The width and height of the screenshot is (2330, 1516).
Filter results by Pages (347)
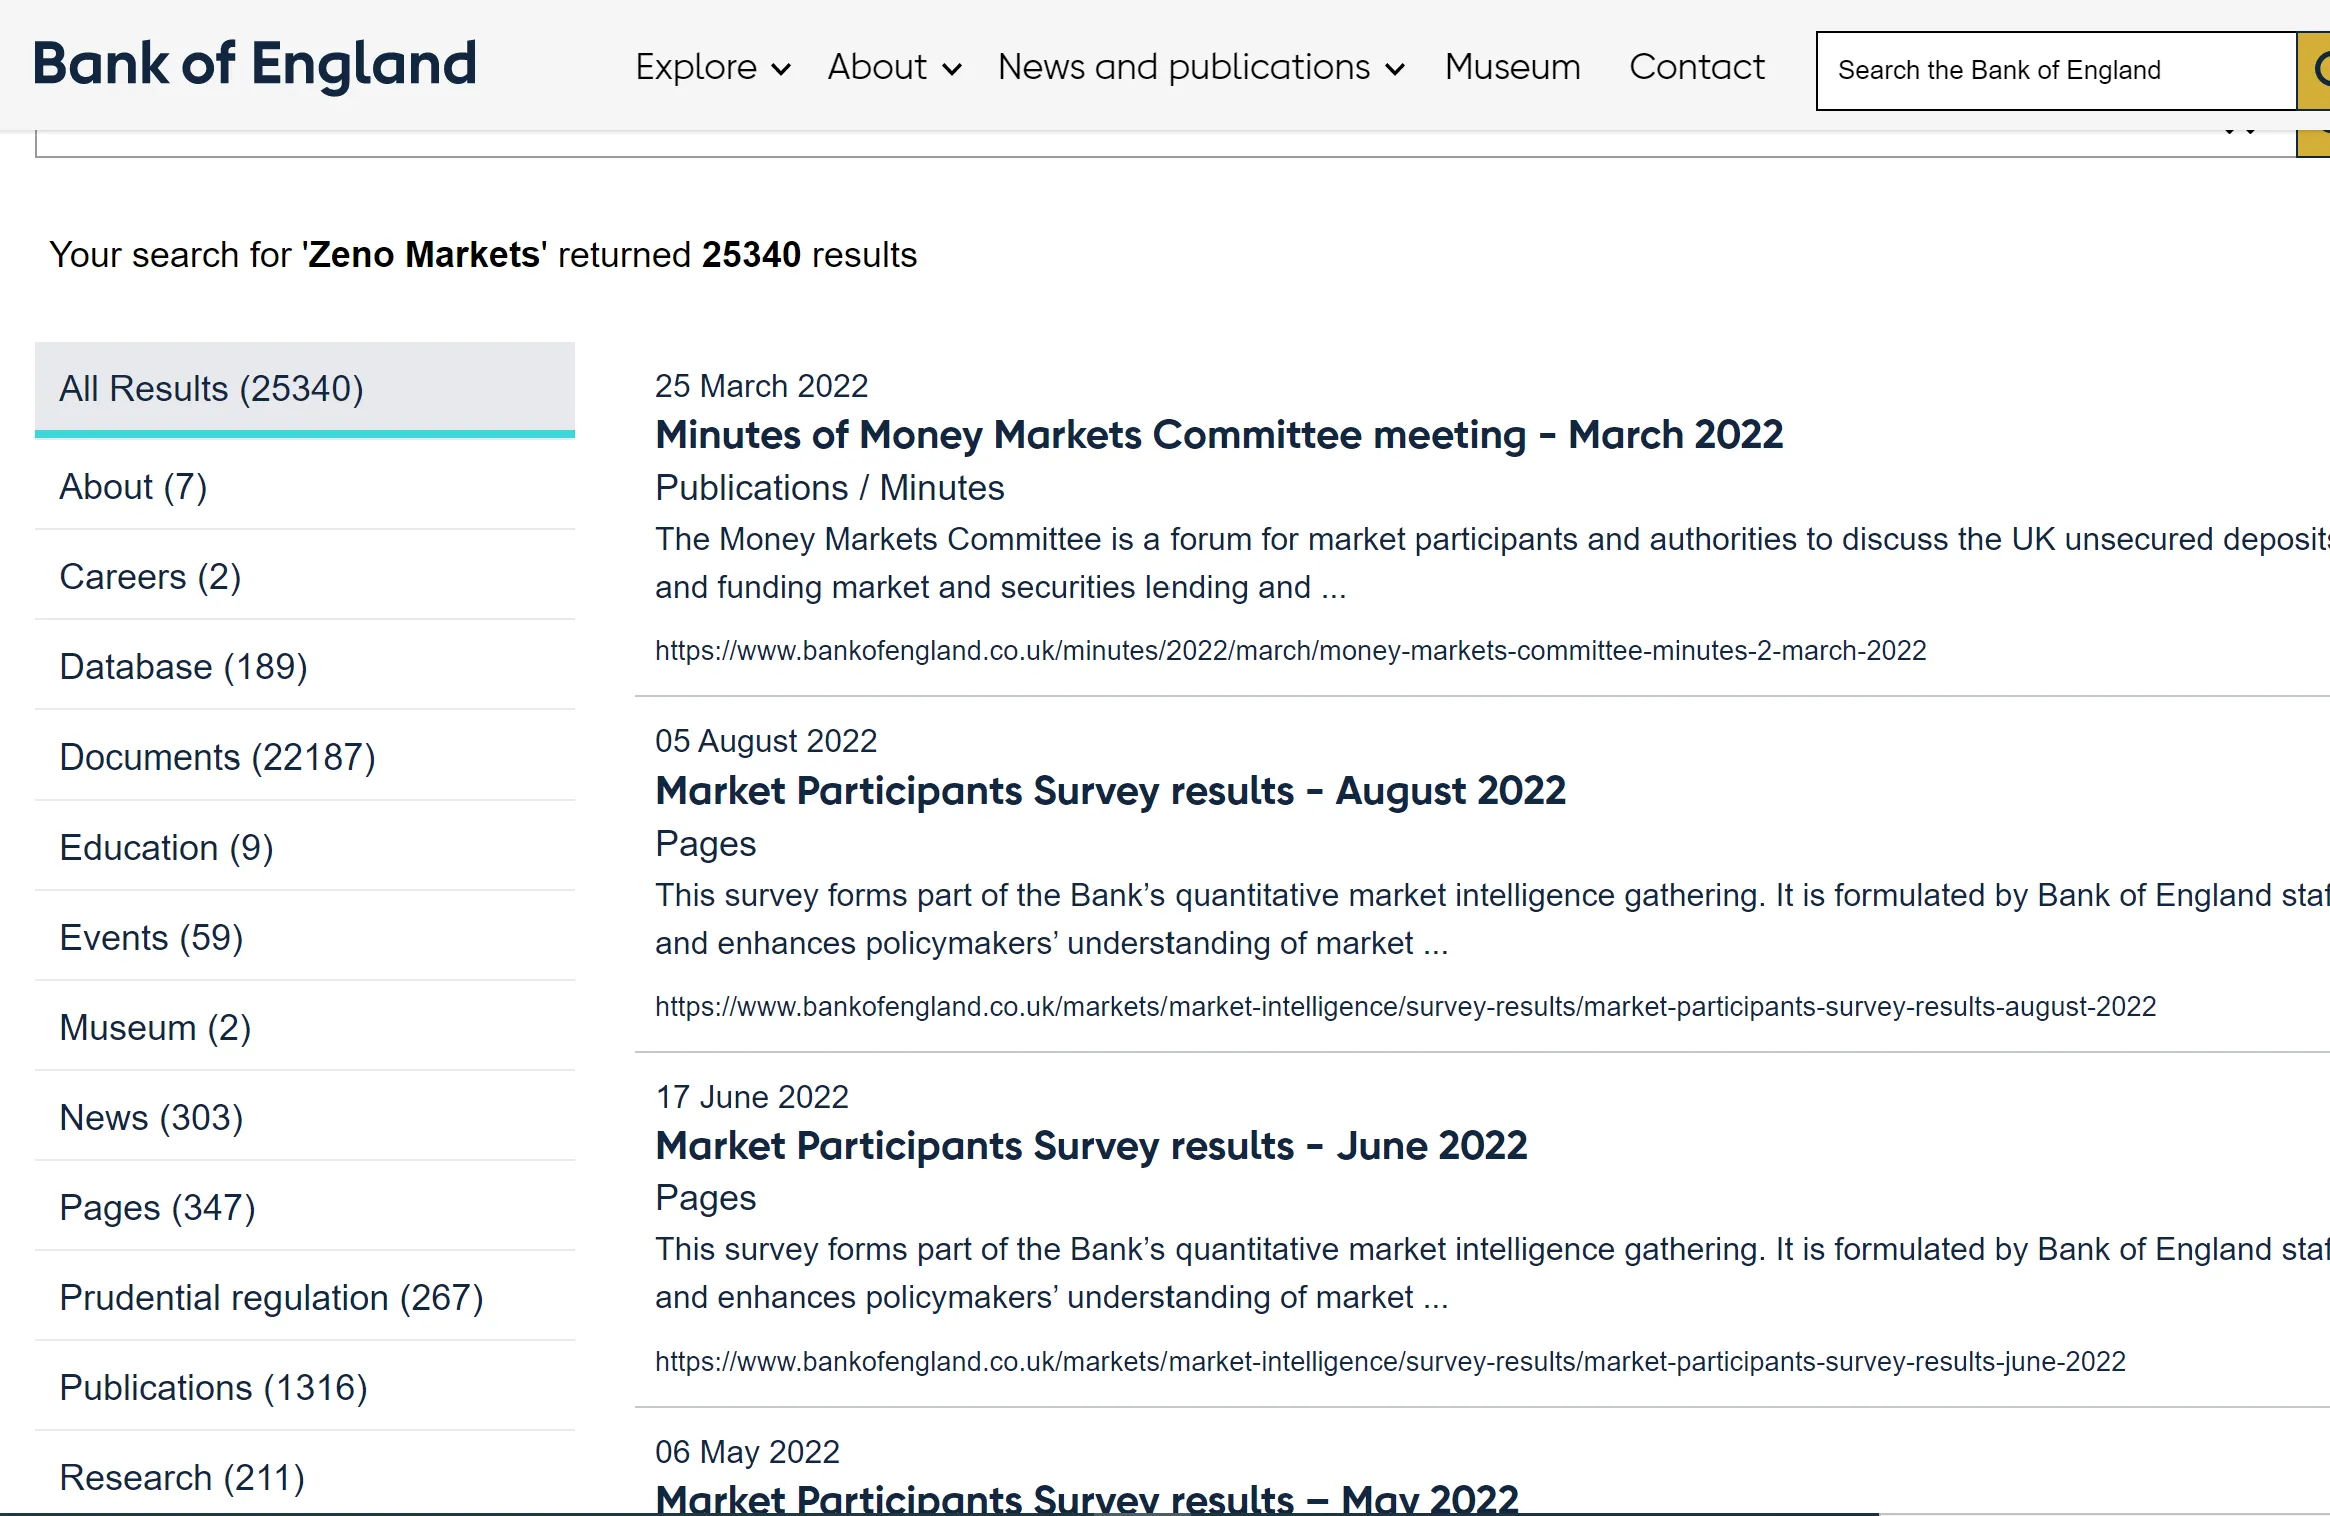[305, 1207]
